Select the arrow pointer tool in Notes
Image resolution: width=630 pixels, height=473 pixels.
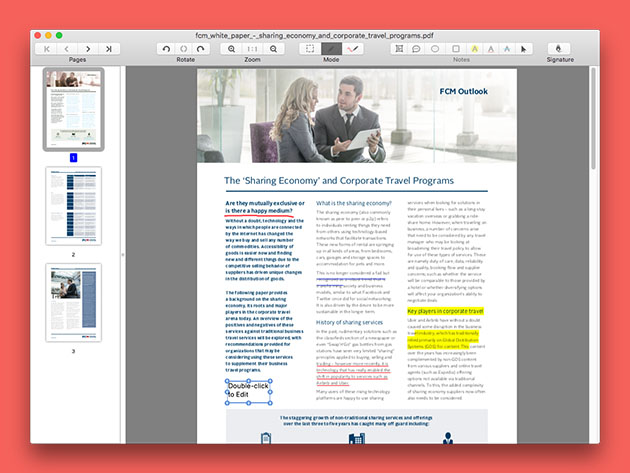pyautogui.click(x=526, y=48)
